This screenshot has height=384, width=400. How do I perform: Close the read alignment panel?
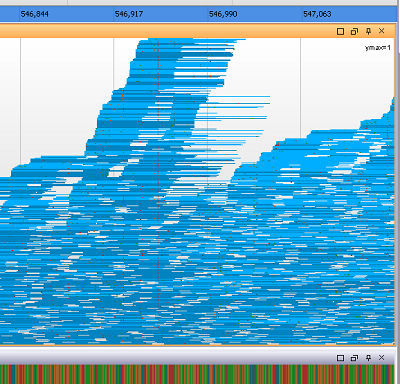[x=382, y=31]
